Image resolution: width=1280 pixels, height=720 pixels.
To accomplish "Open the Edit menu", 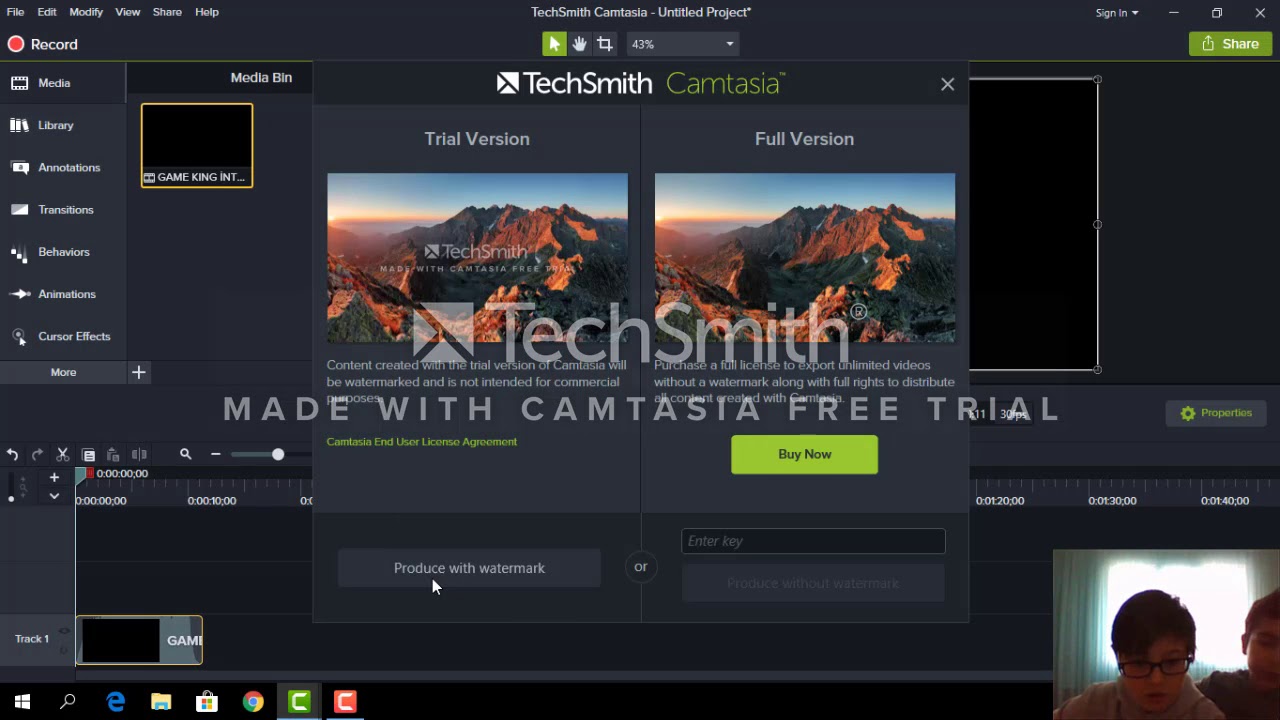I will [47, 12].
